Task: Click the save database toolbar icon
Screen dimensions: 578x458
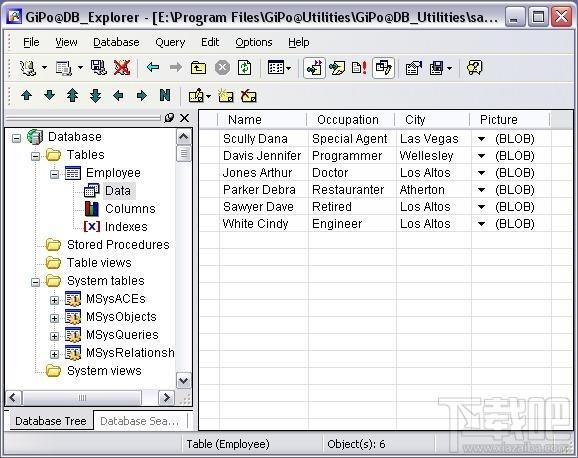Action: pyautogui.click(x=98, y=68)
